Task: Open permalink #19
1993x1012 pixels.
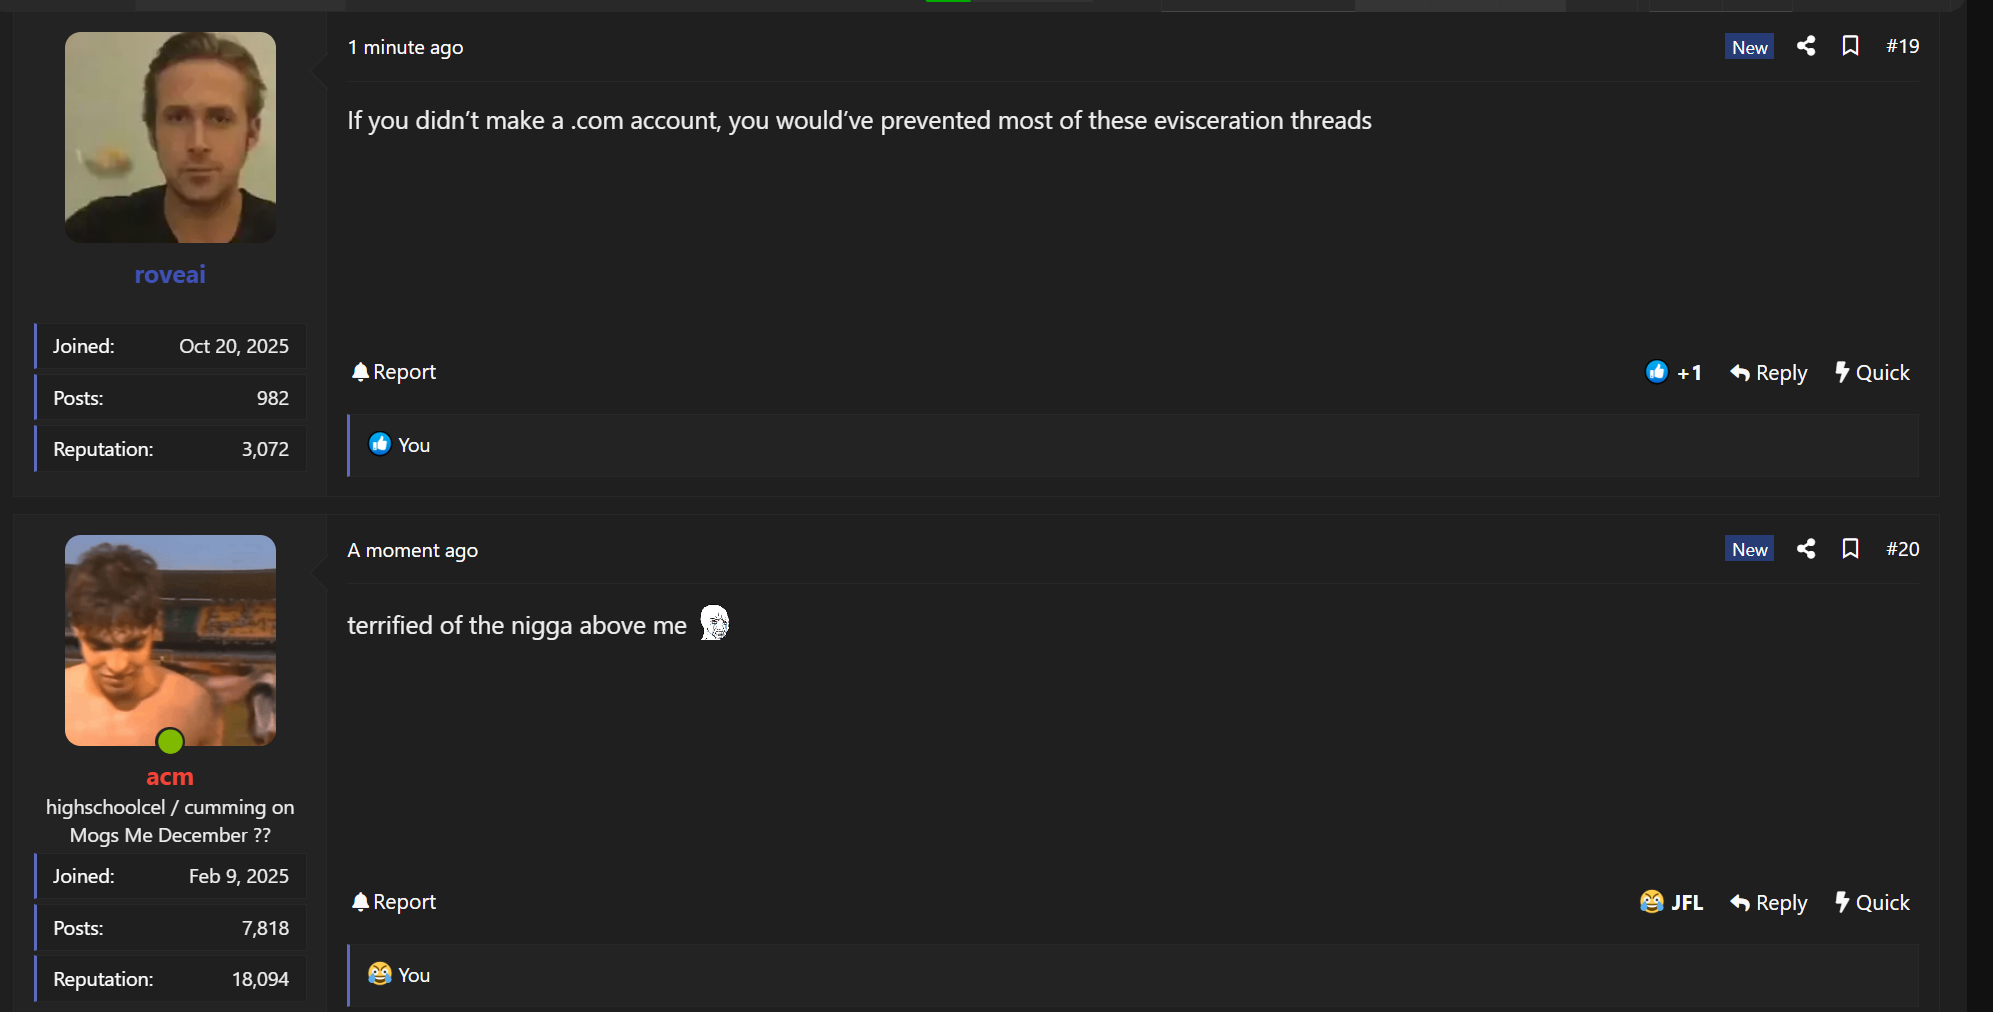Action: click(1902, 46)
